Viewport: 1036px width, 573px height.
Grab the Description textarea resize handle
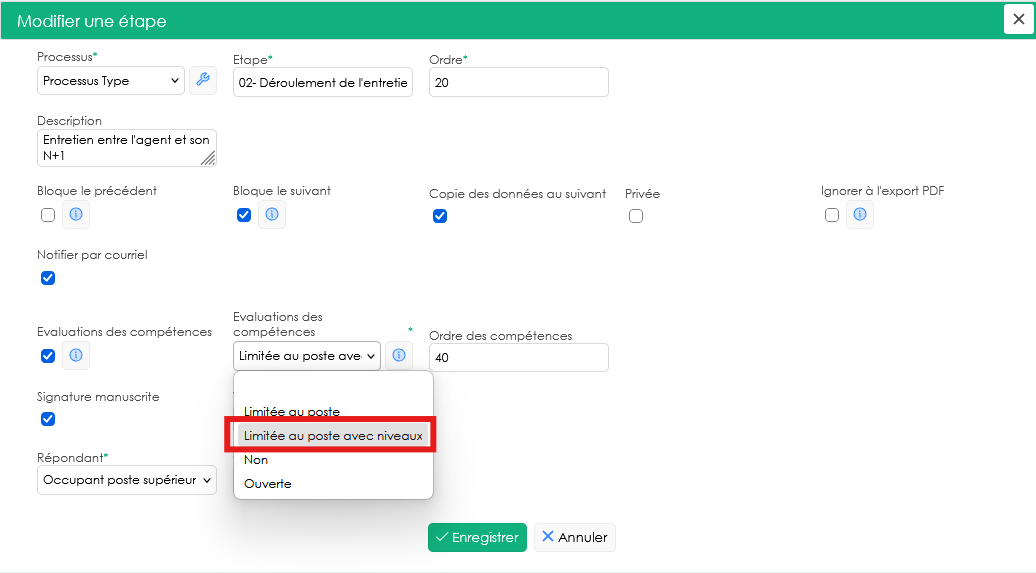209,159
